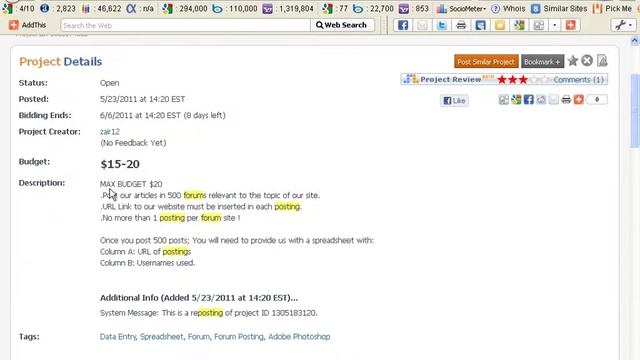Click the Project Review label
The width and height of the screenshot is (640, 360).
(x=451, y=80)
